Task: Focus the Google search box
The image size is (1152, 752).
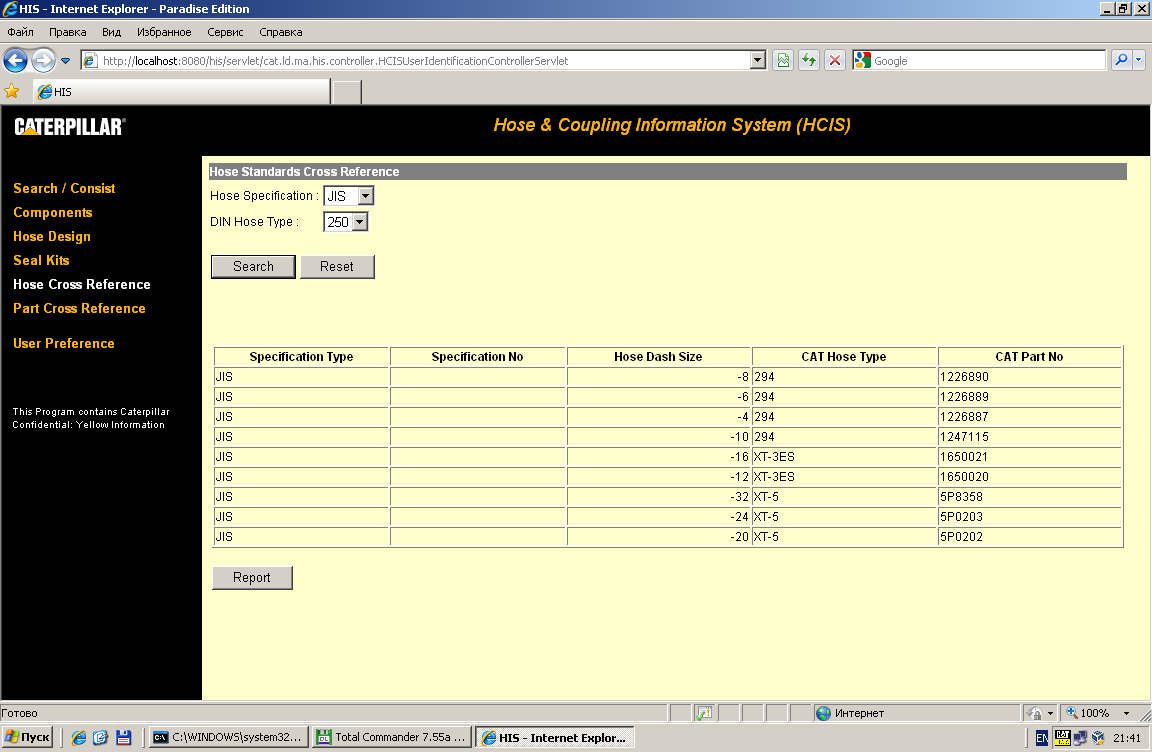Action: [987, 60]
